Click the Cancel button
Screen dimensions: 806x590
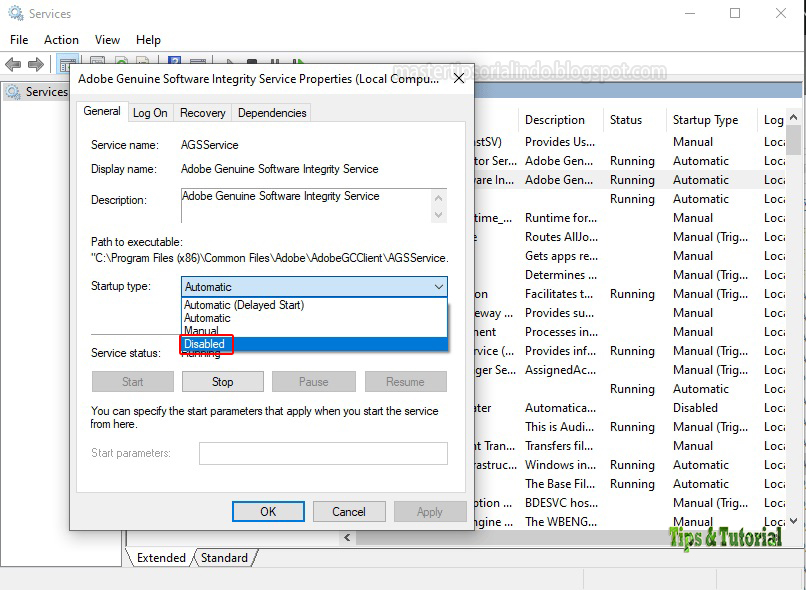pyautogui.click(x=349, y=511)
